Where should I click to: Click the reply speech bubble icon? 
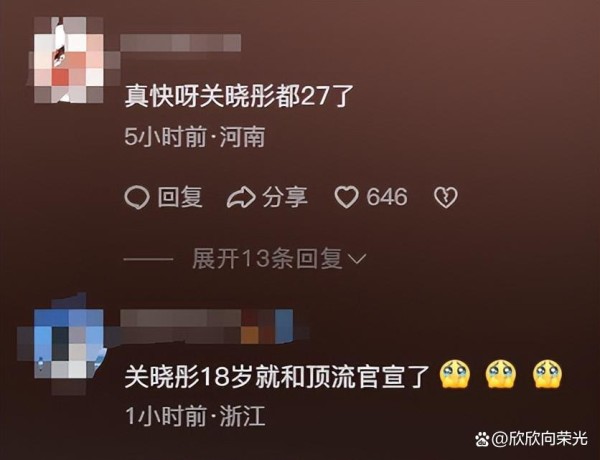137,197
